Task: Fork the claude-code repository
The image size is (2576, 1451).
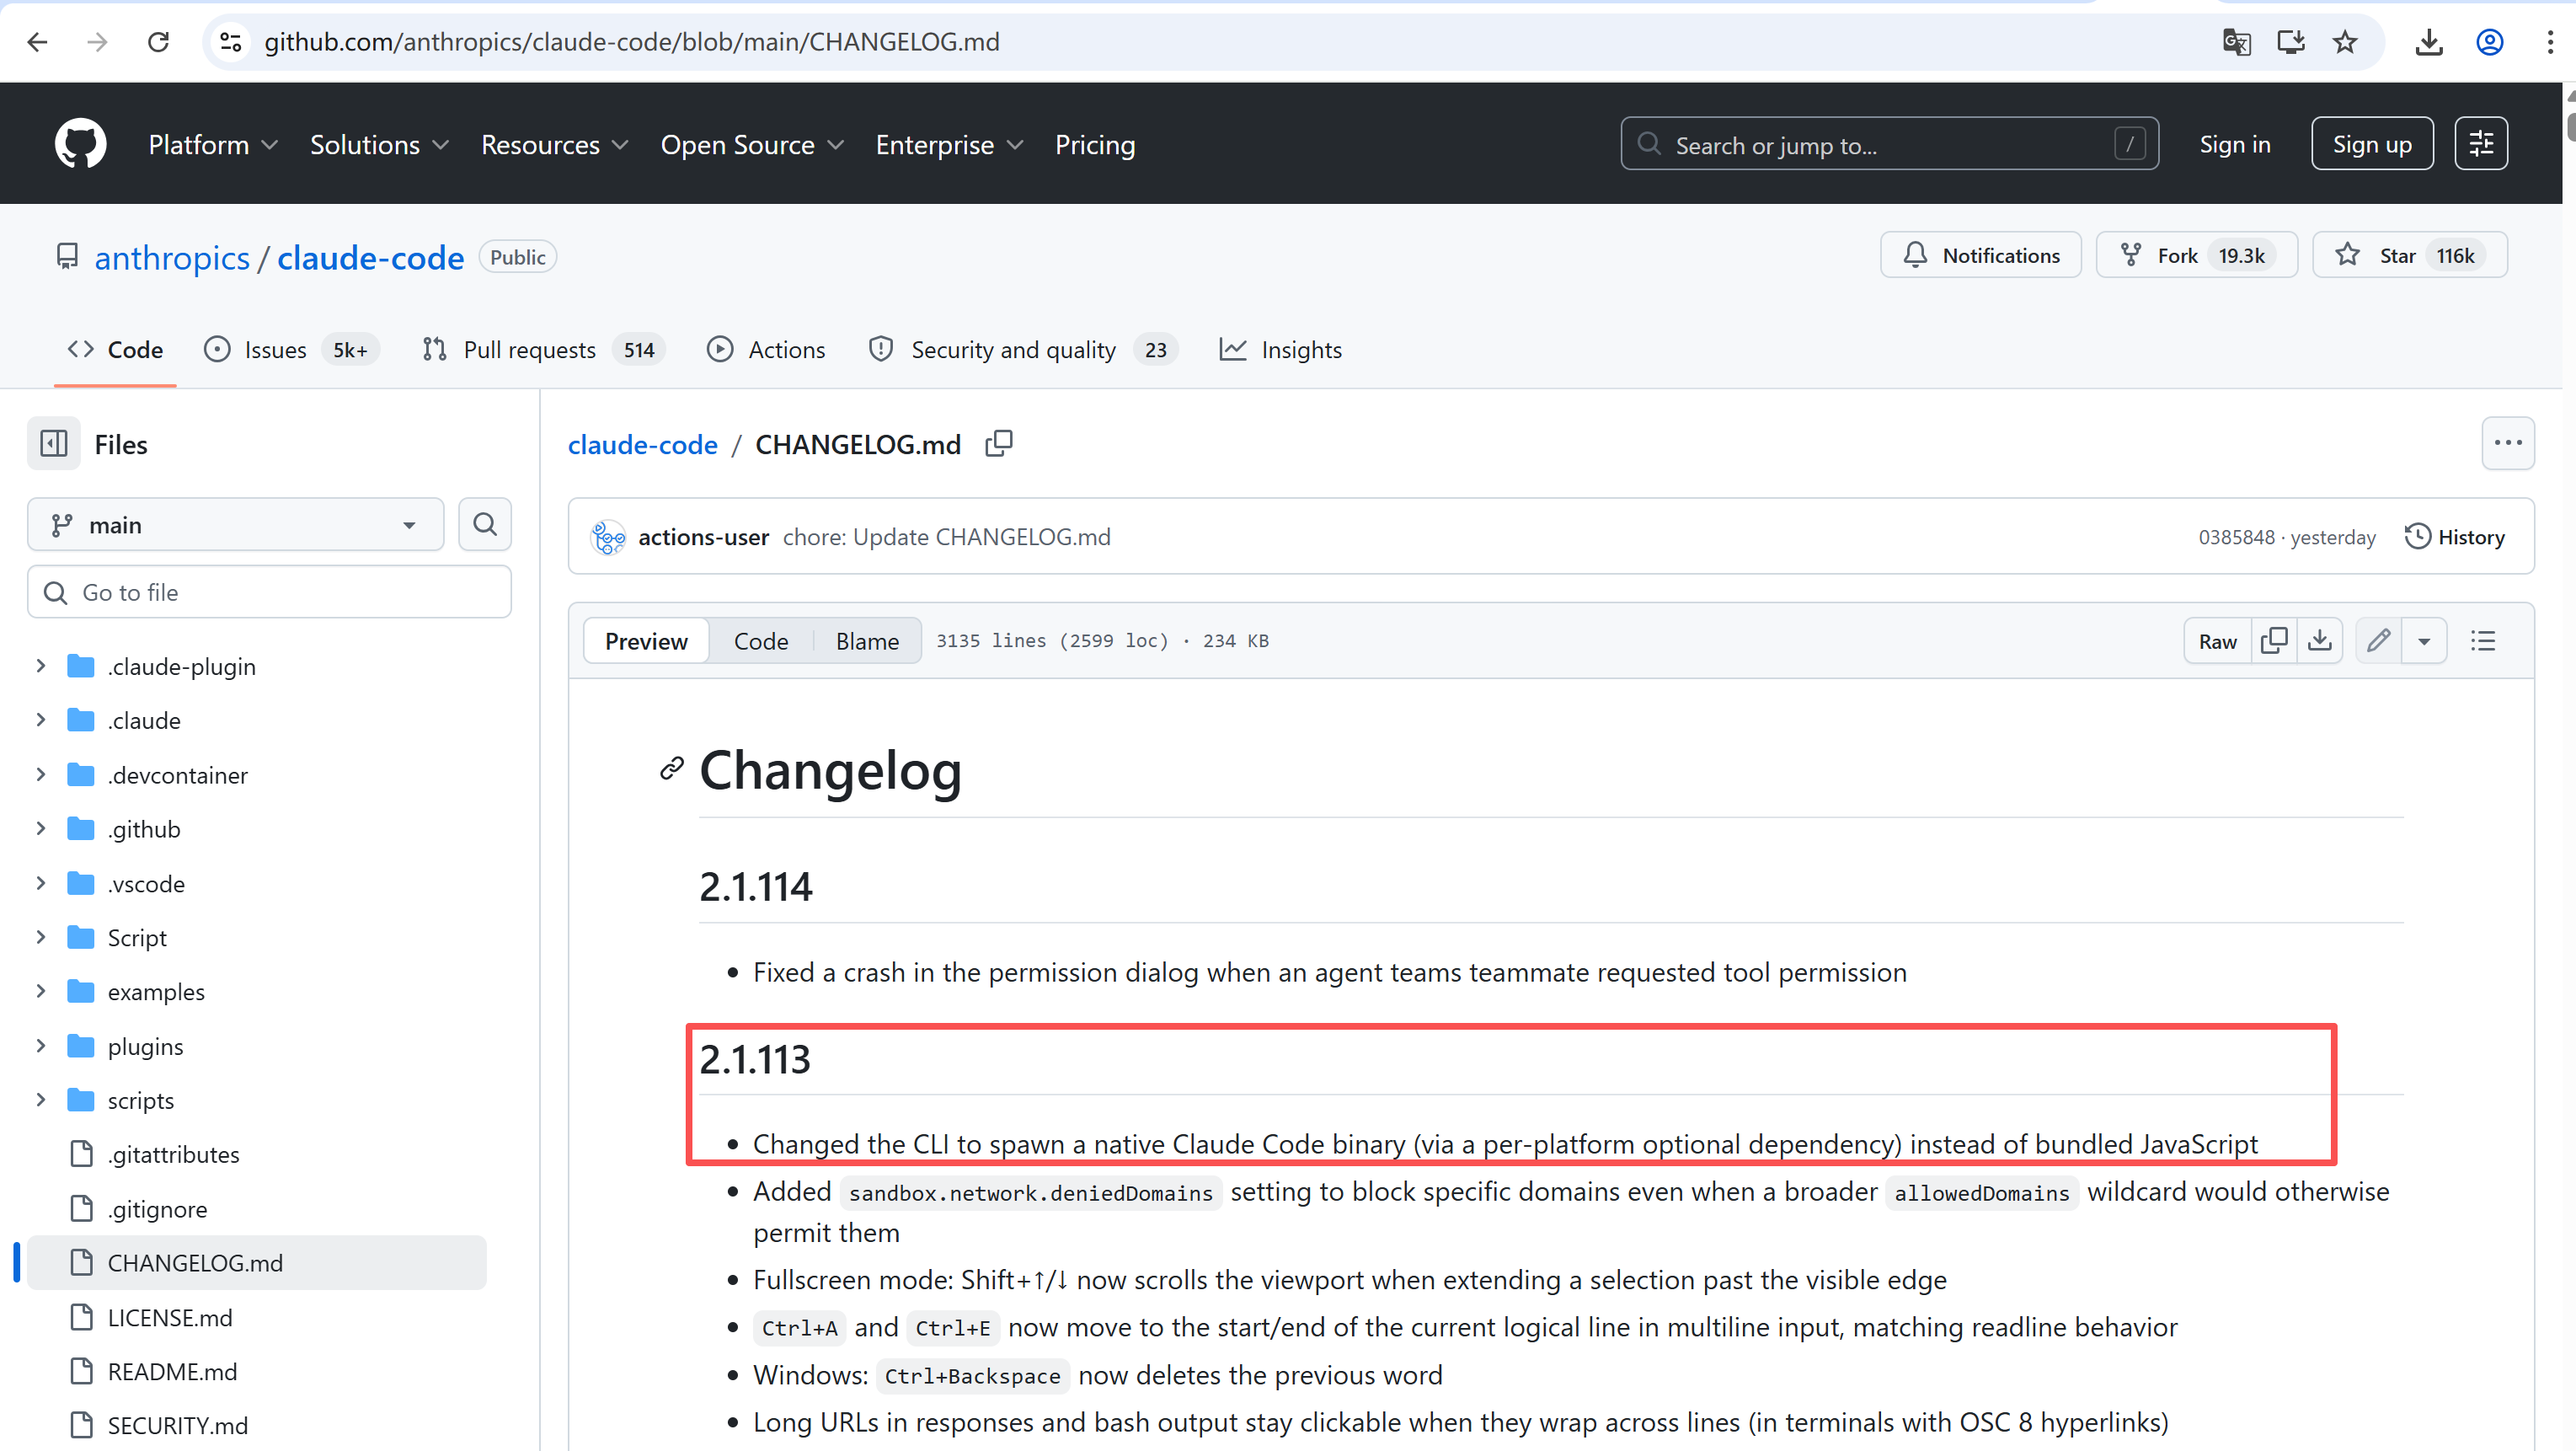Action: [x=2197, y=255]
